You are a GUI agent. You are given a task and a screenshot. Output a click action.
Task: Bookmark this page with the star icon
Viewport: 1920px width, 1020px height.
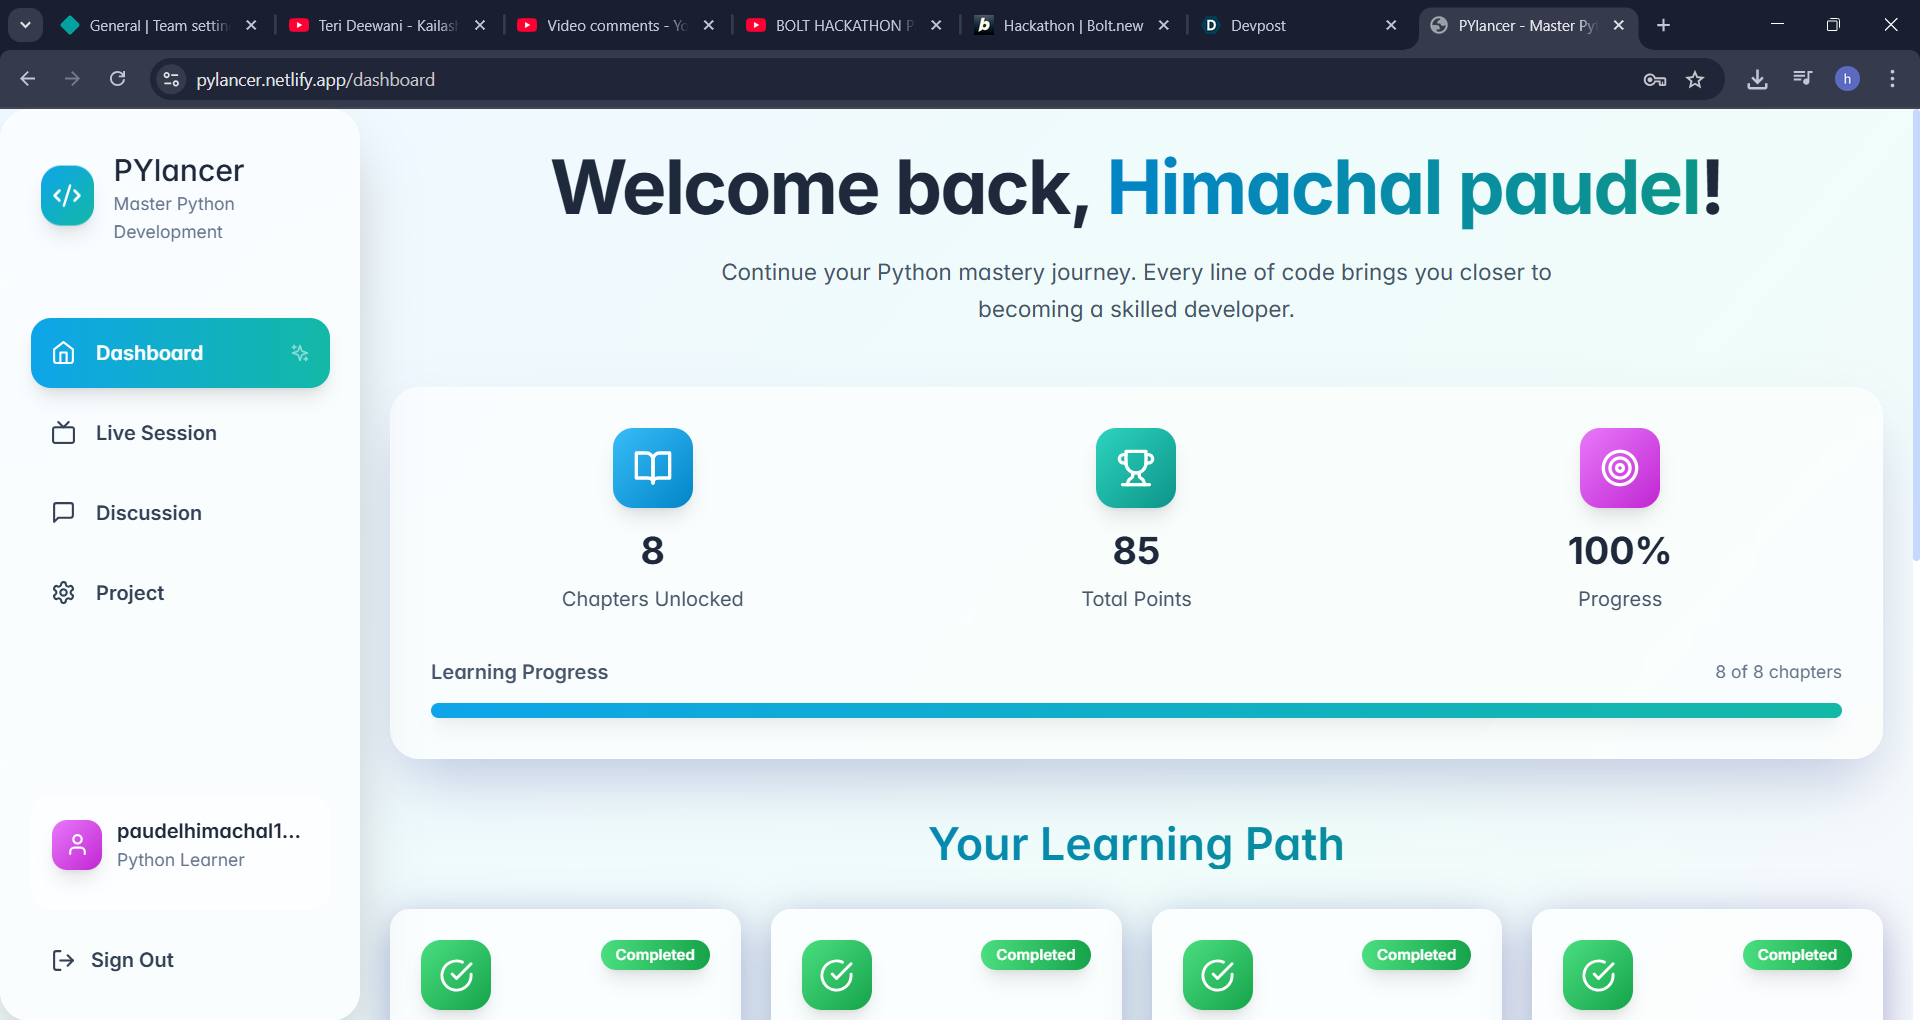[x=1695, y=79]
